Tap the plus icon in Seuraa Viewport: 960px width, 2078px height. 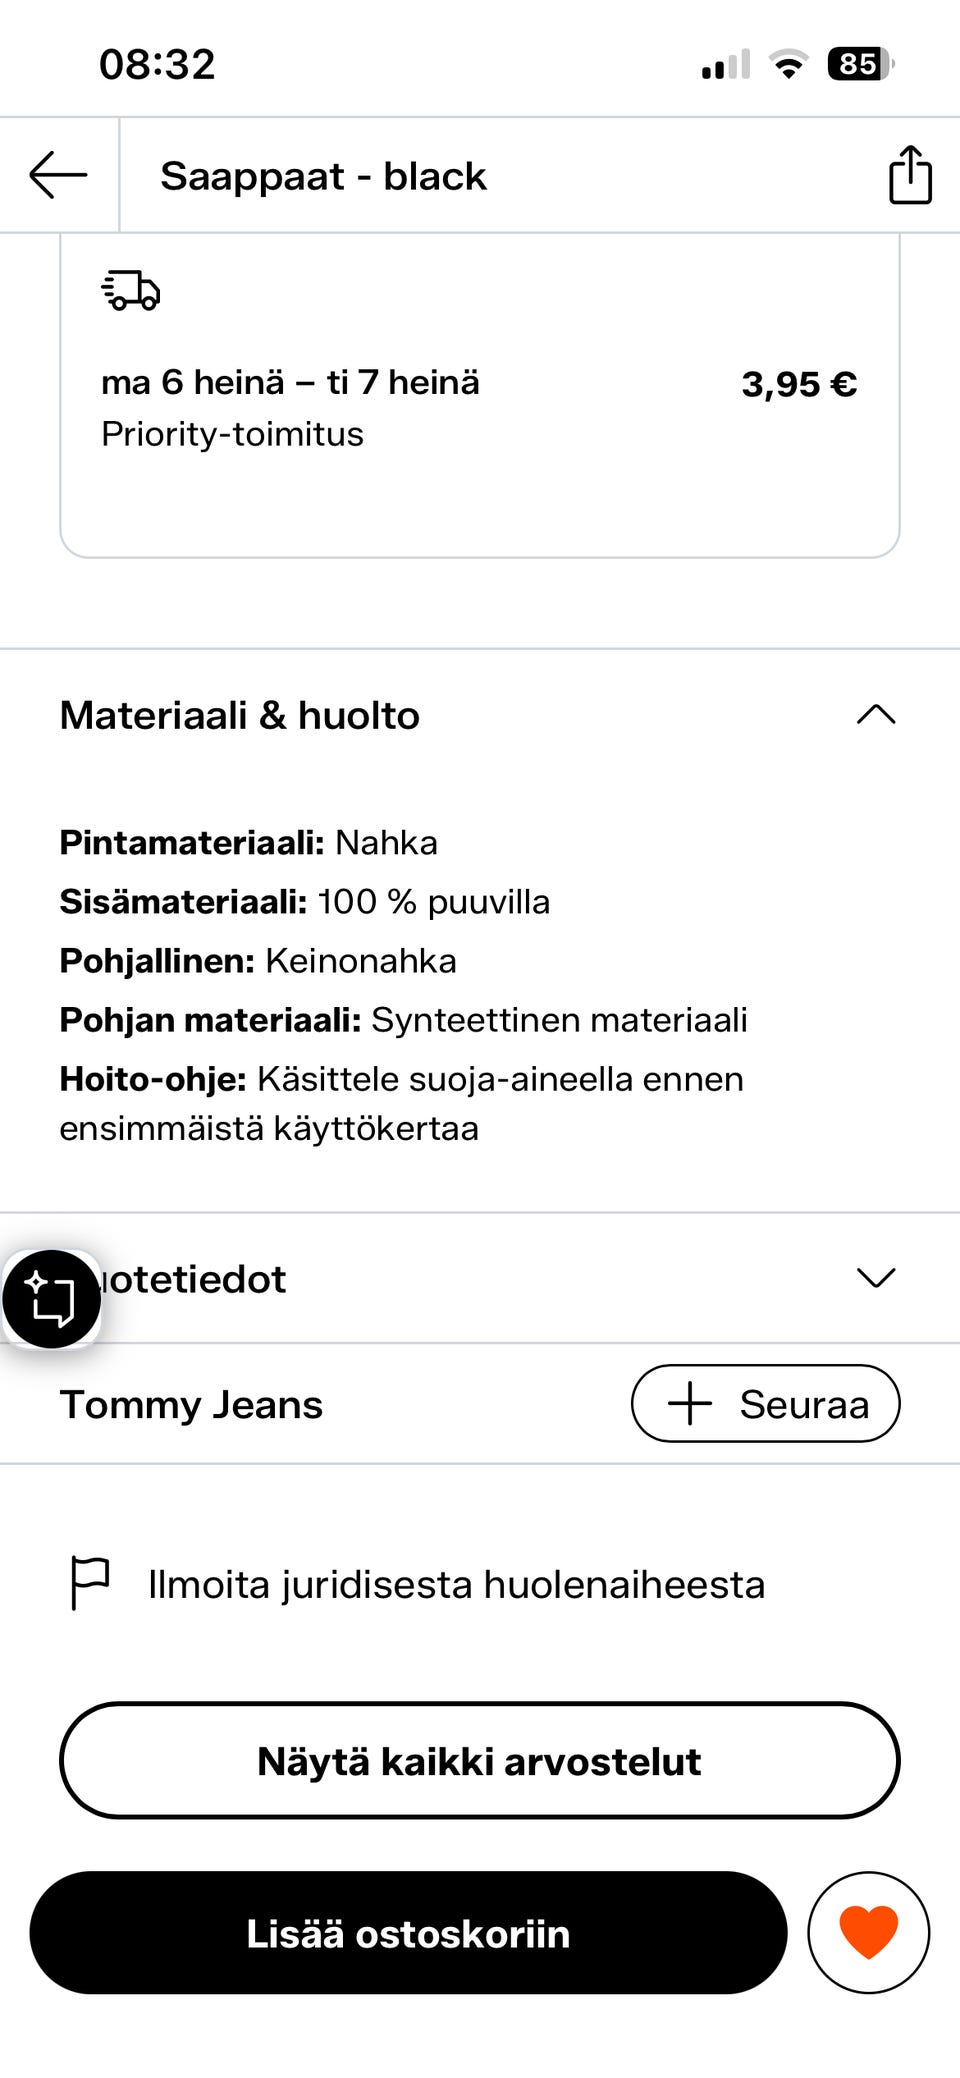tap(690, 1404)
